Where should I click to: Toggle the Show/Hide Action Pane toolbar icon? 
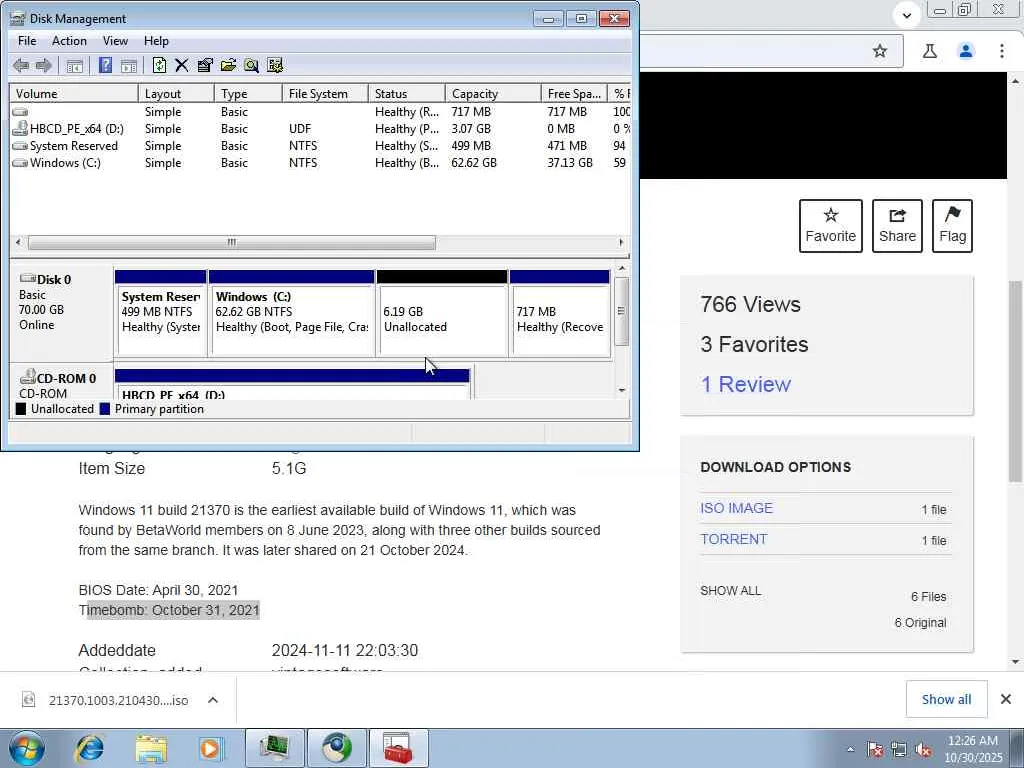click(x=129, y=65)
